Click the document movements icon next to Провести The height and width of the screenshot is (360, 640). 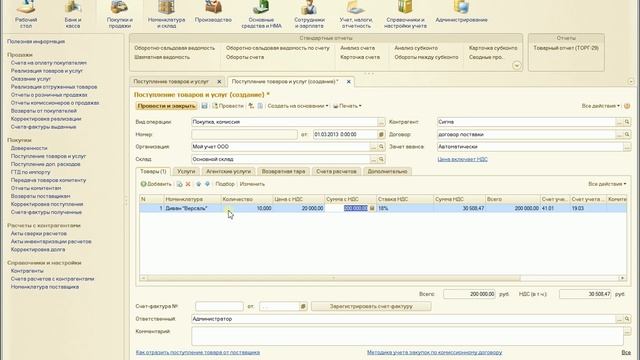pyautogui.click(x=251, y=106)
